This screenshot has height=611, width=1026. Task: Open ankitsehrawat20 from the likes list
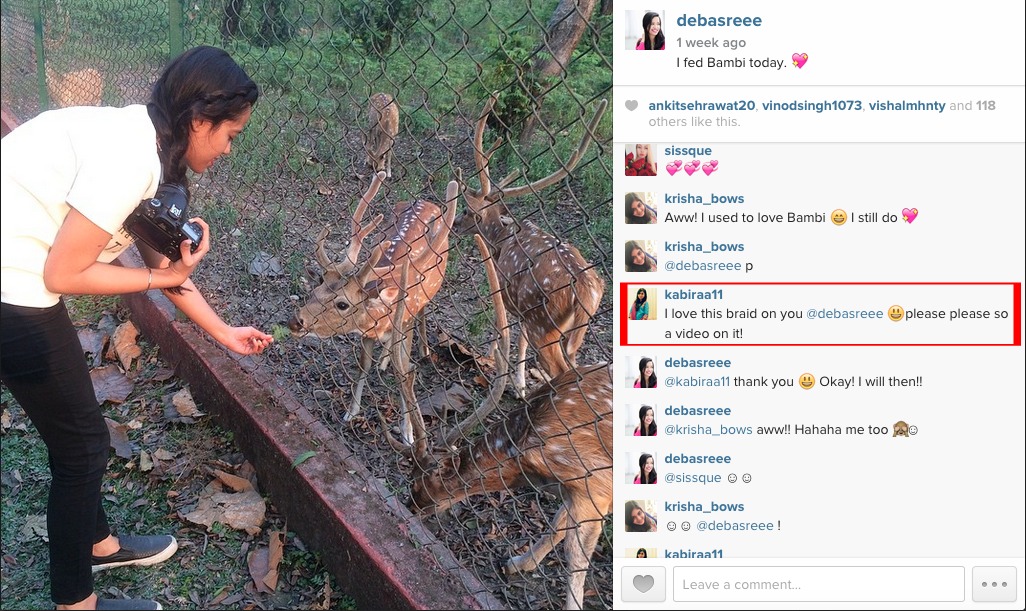click(x=701, y=105)
